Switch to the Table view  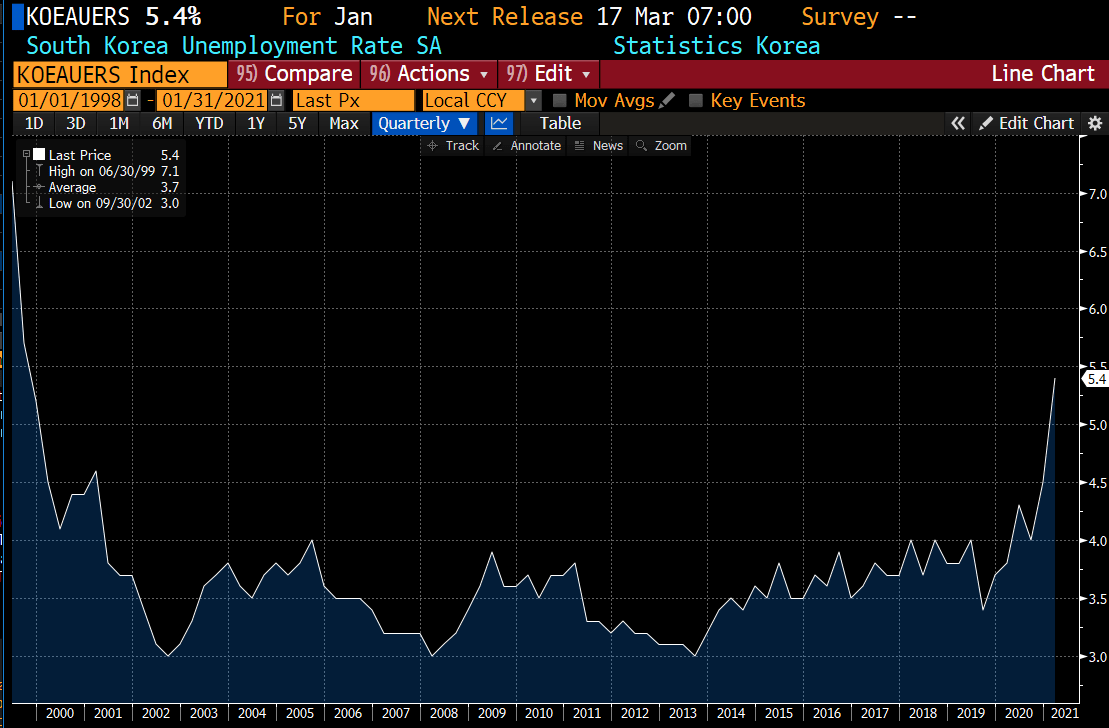click(x=560, y=123)
